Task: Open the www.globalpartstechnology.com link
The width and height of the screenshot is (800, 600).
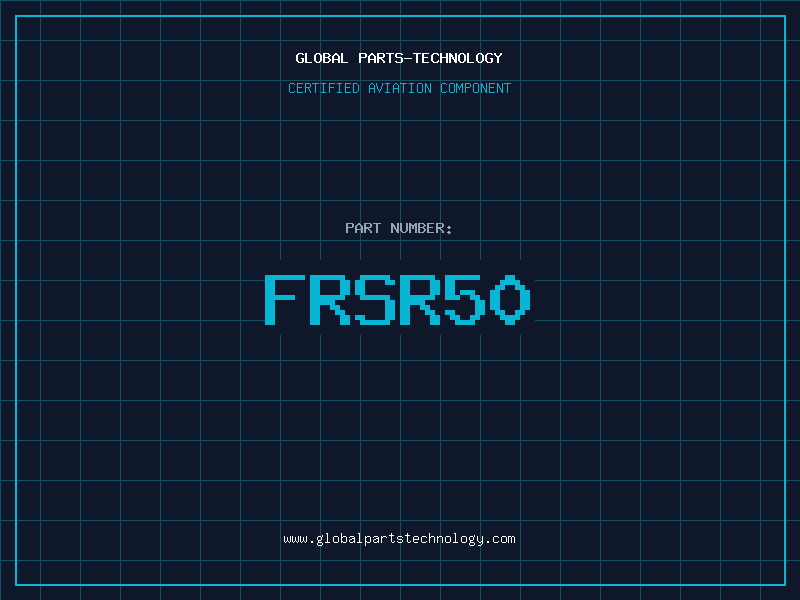Action: [x=399, y=539]
